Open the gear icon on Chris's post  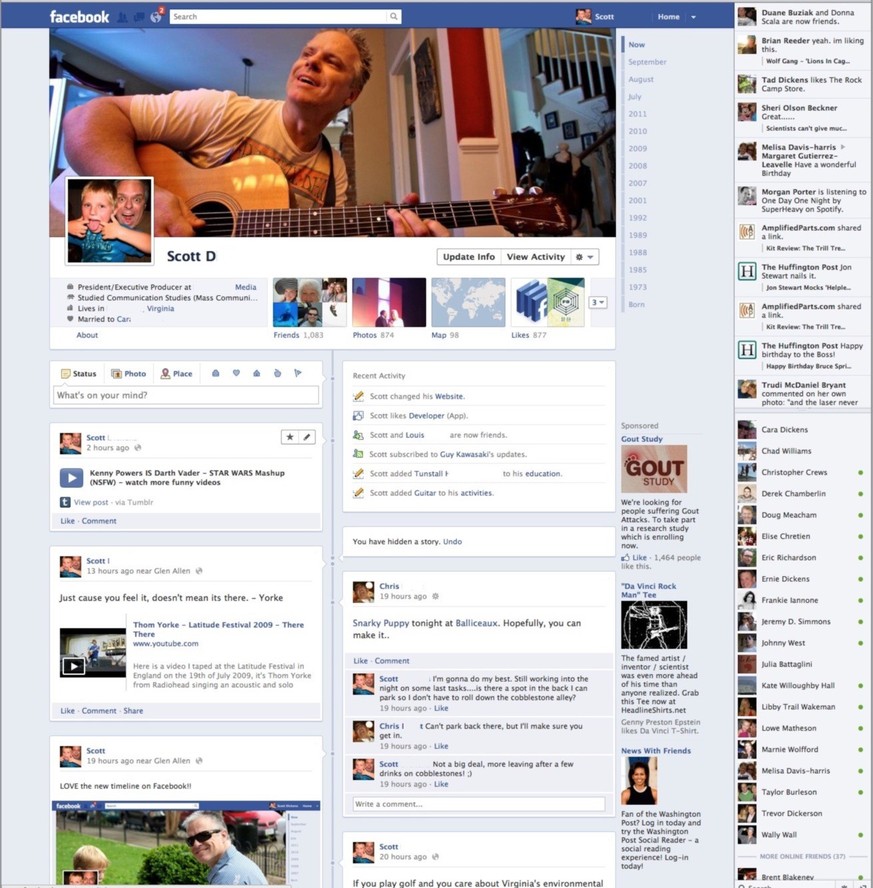tap(435, 596)
